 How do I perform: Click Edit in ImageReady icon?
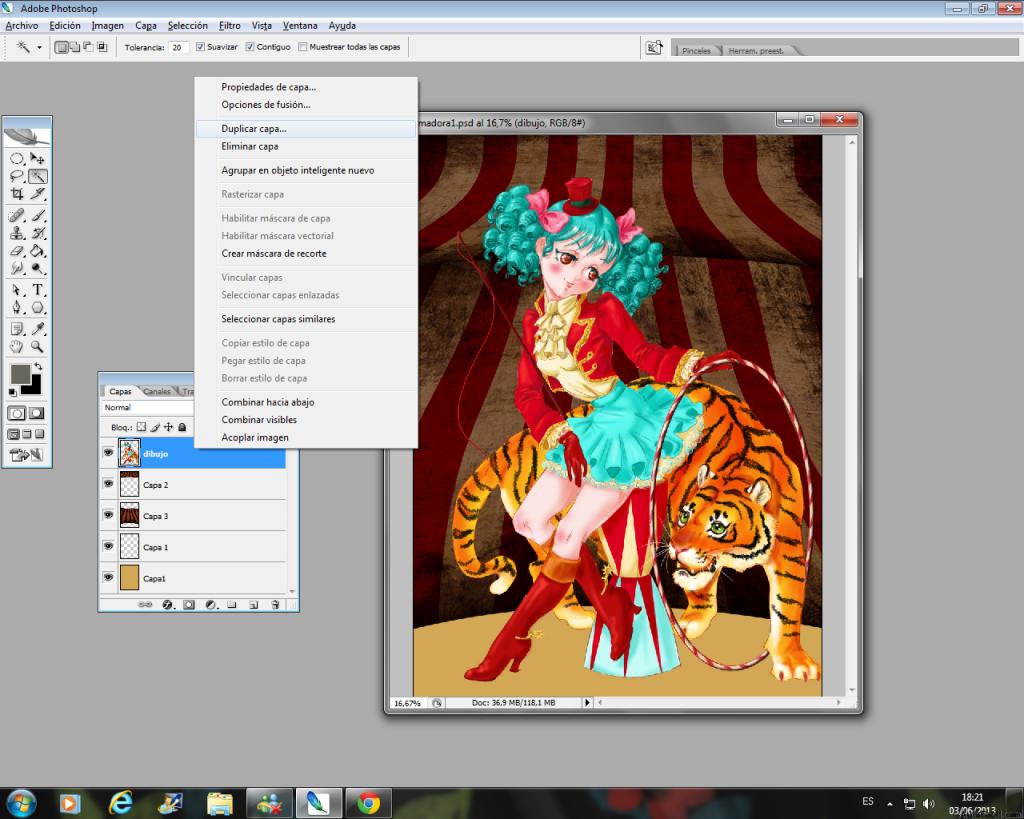[26, 455]
